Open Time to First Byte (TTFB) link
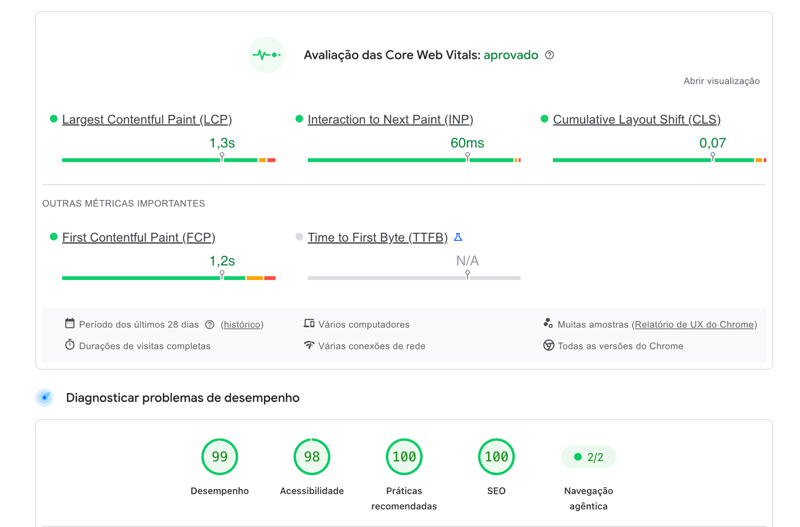This screenshot has height=527, width=800. click(x=378, y=237)
